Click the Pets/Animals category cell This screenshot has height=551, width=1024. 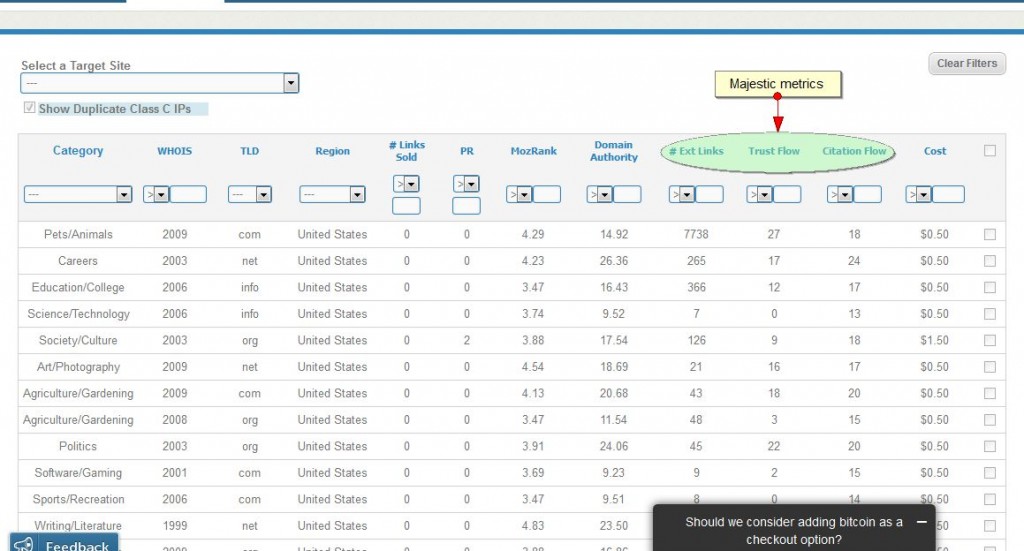tap(78, 234)
